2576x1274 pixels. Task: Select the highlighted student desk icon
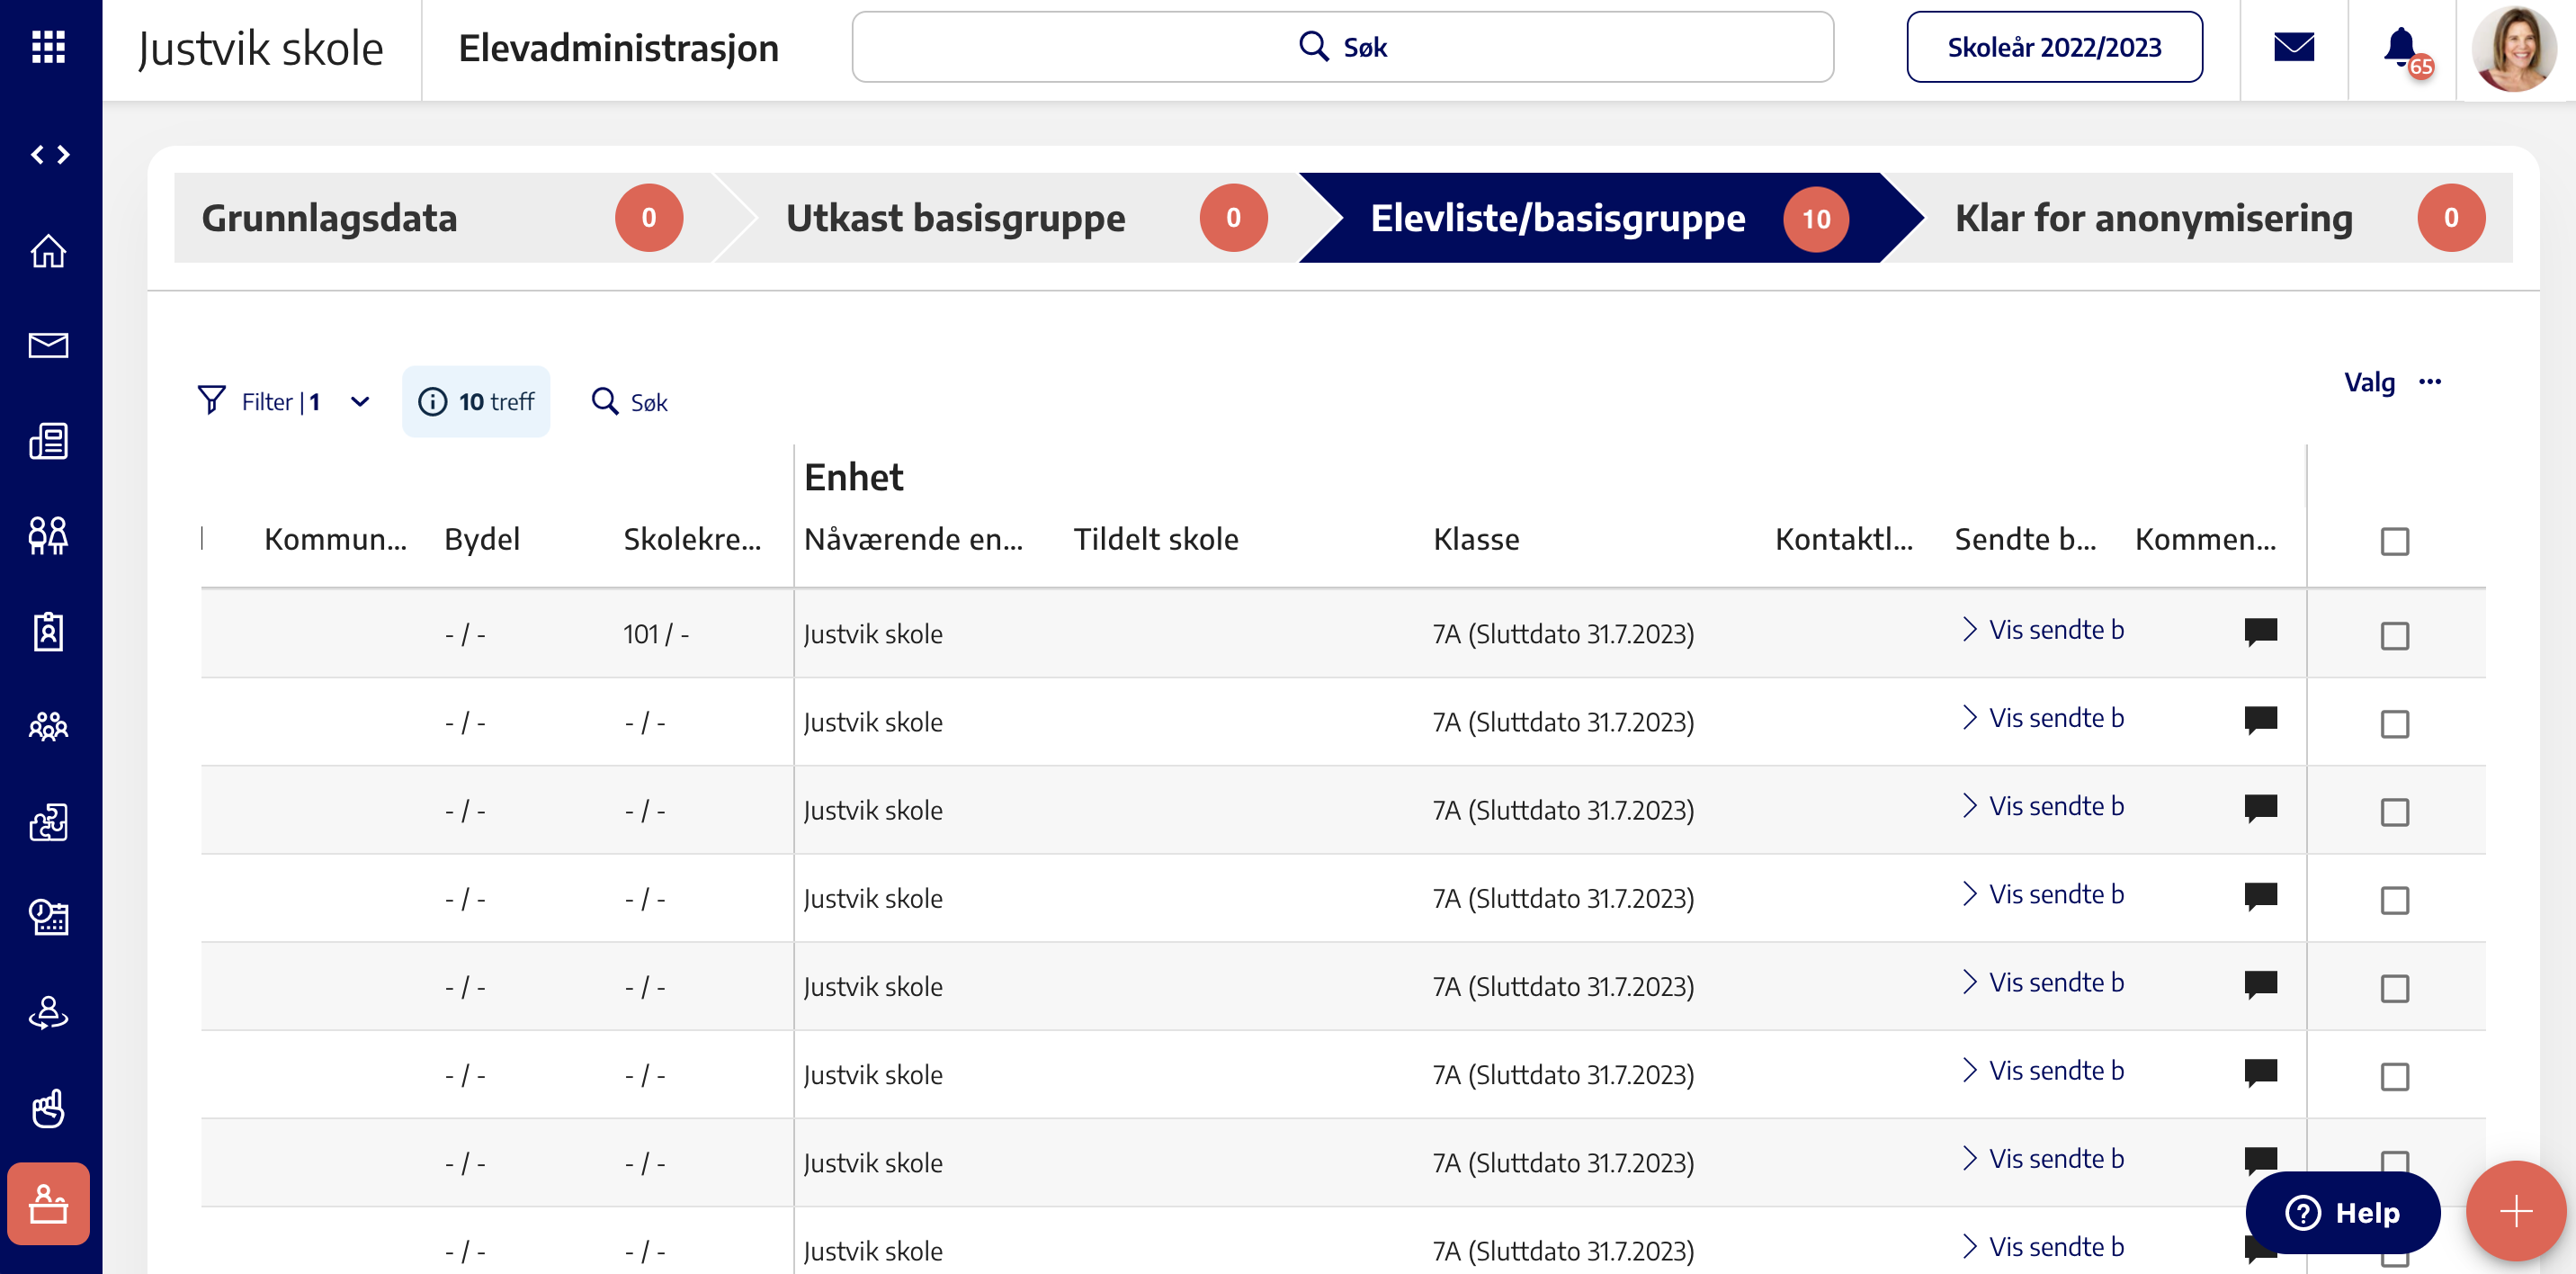(x=48, y=1203)
